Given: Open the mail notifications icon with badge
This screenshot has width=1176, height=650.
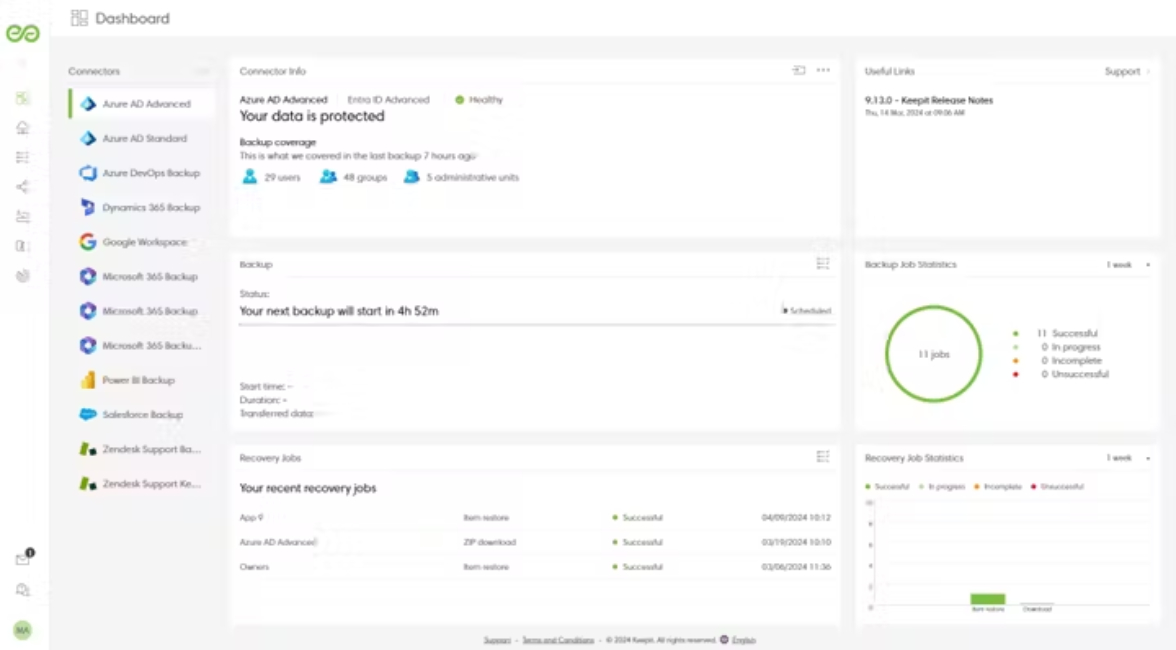Looking at the screenshot, I should 24,558.
